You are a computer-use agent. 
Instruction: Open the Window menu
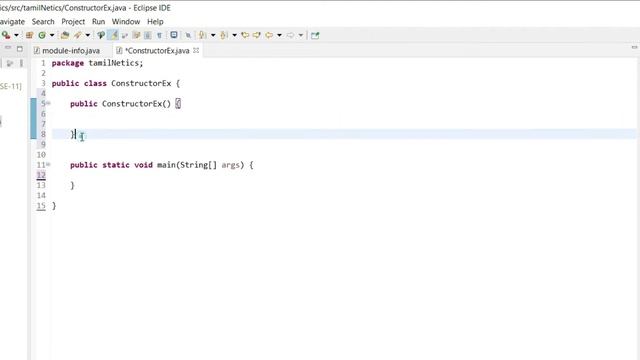(126, 22)
